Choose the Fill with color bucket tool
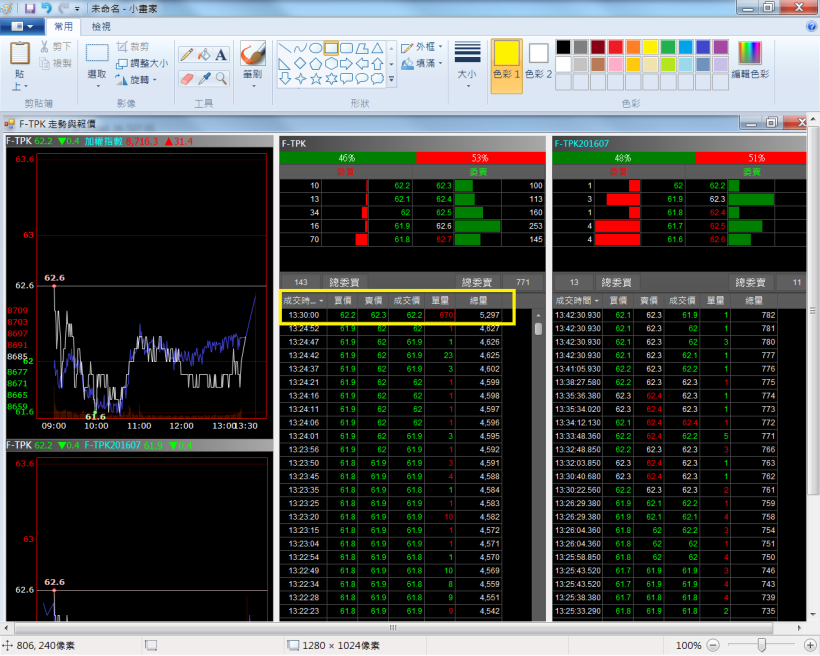Screen dimensions: 820x656 (204, 54)
